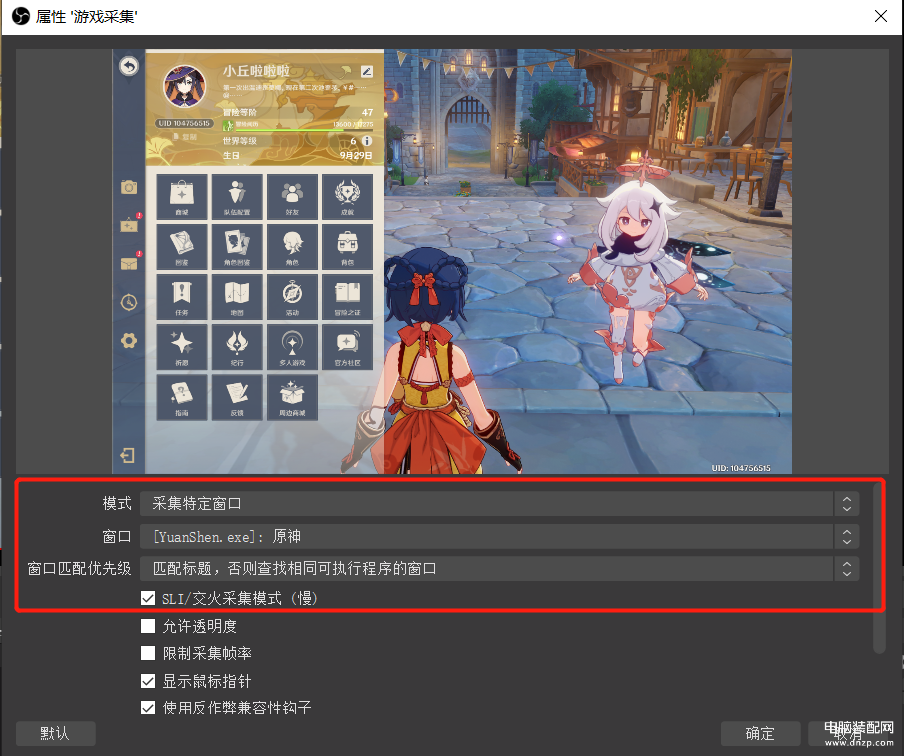
Task: Click the gift bag icon with red badge
Action: (x=130, y=224)
